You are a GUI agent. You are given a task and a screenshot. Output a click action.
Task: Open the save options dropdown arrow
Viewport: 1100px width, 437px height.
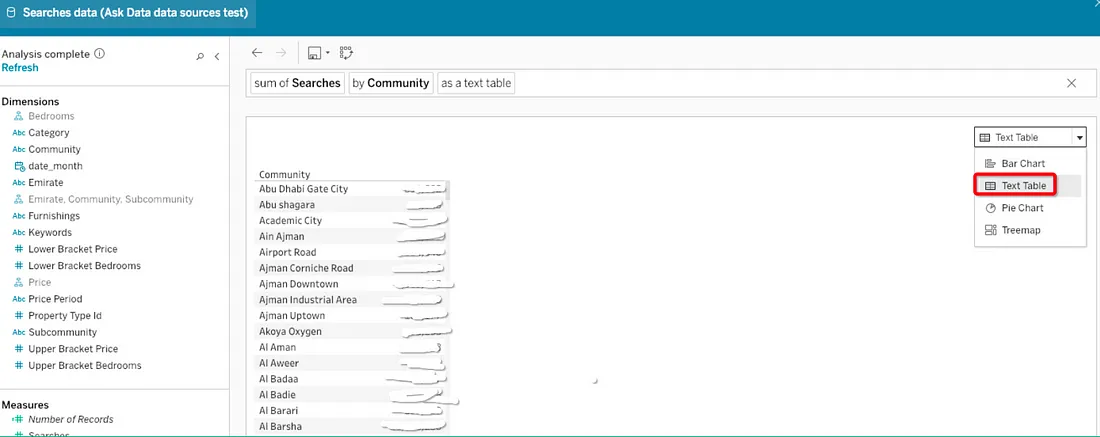pyautogui.click(x=327, y=53)
